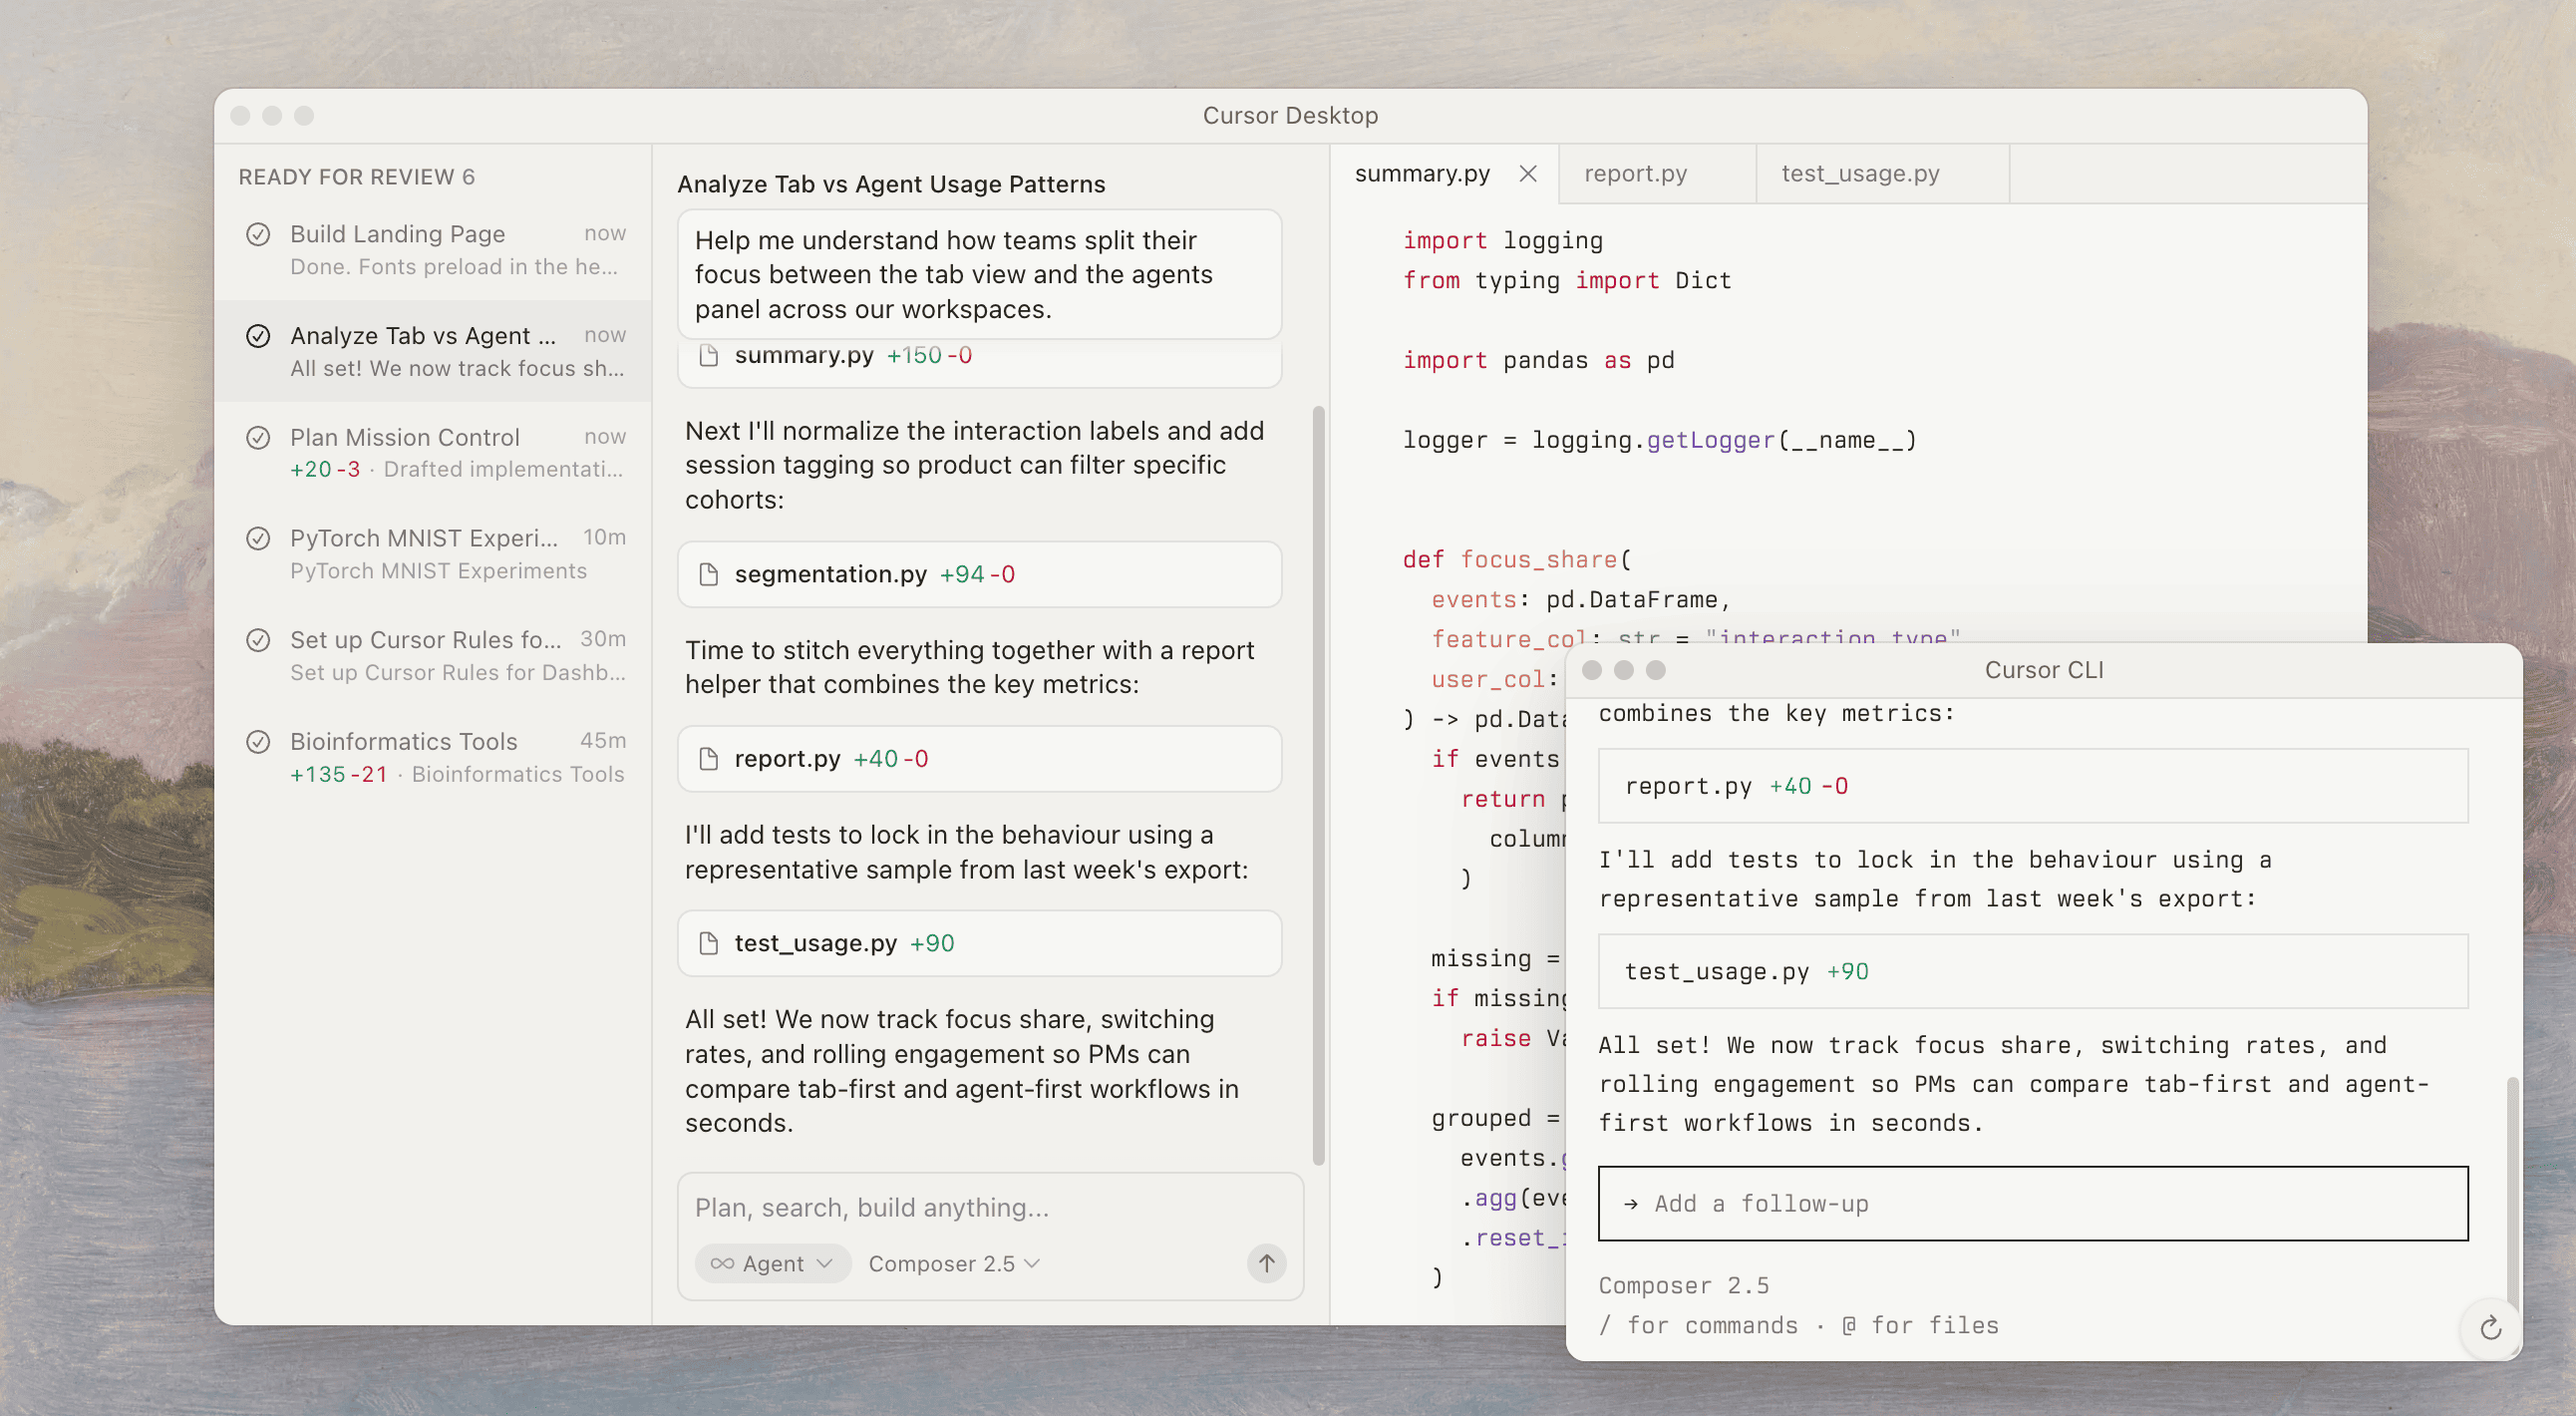
Task: Click the Cursor Desktop window title
Action: click(x=1290, y=115)
